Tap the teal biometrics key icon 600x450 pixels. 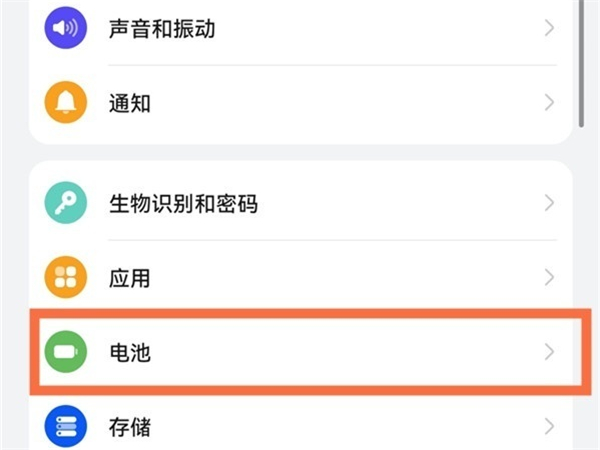click(66, 204)
